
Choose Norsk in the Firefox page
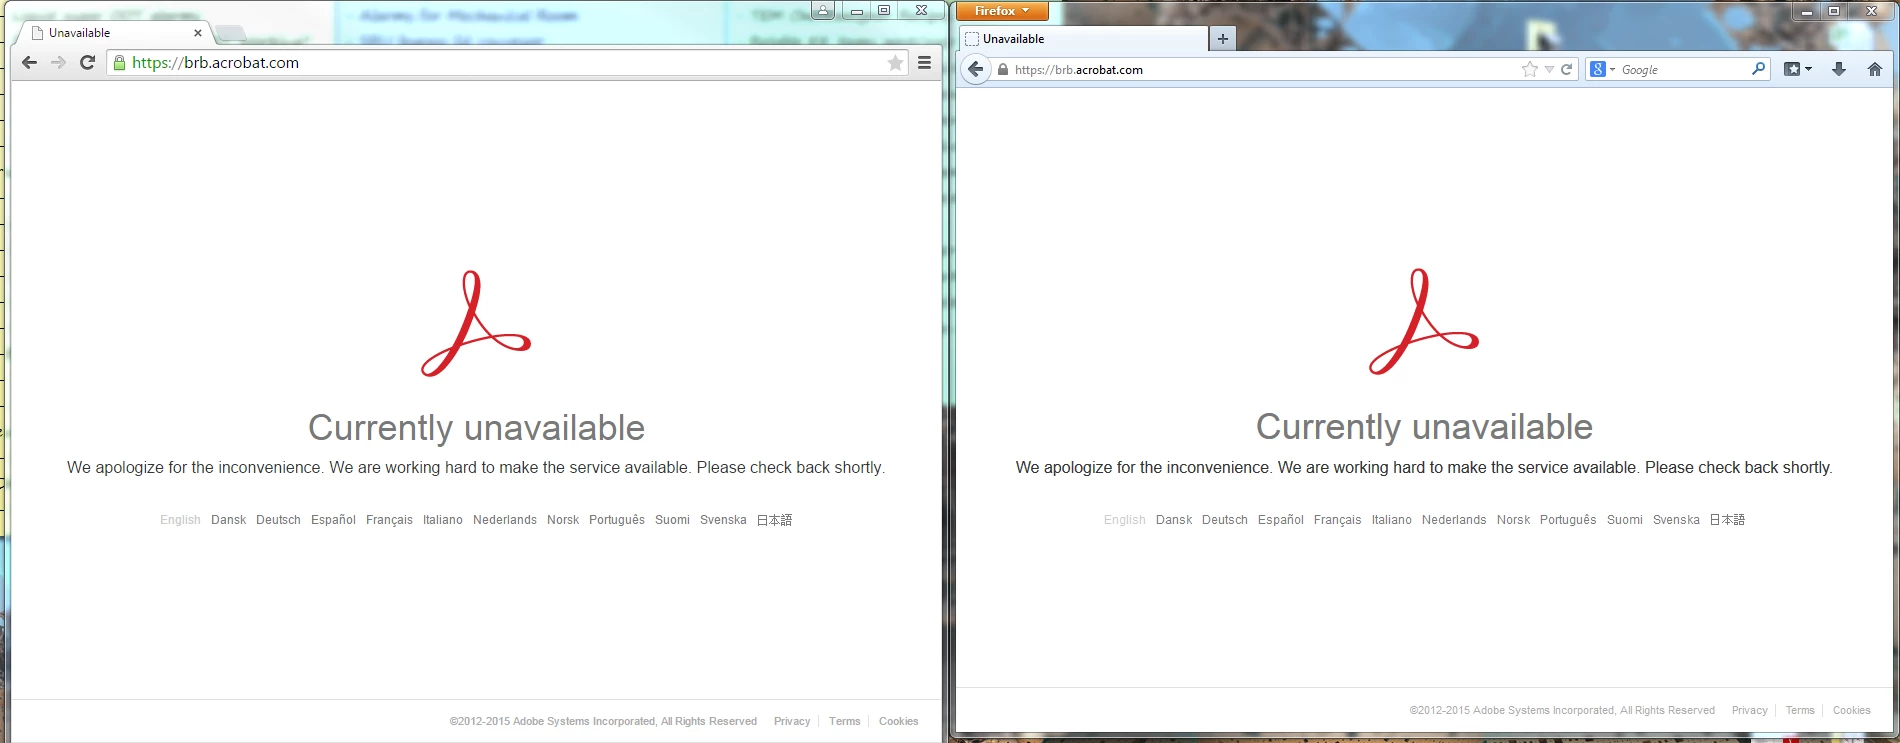(1513, 520)
